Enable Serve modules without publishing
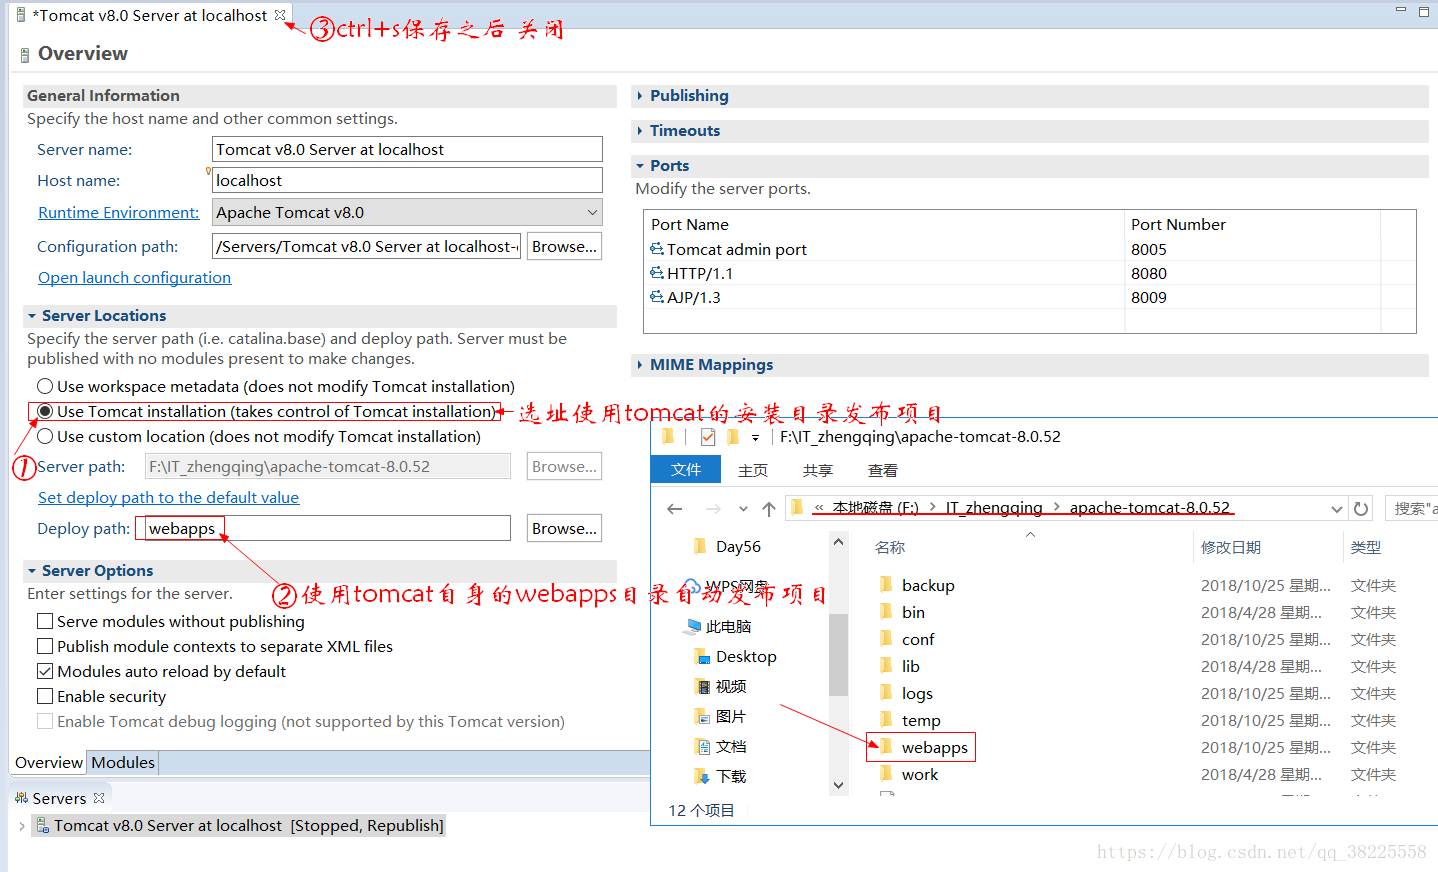Screen dimensions: 1438x872 tap(45, 621)
